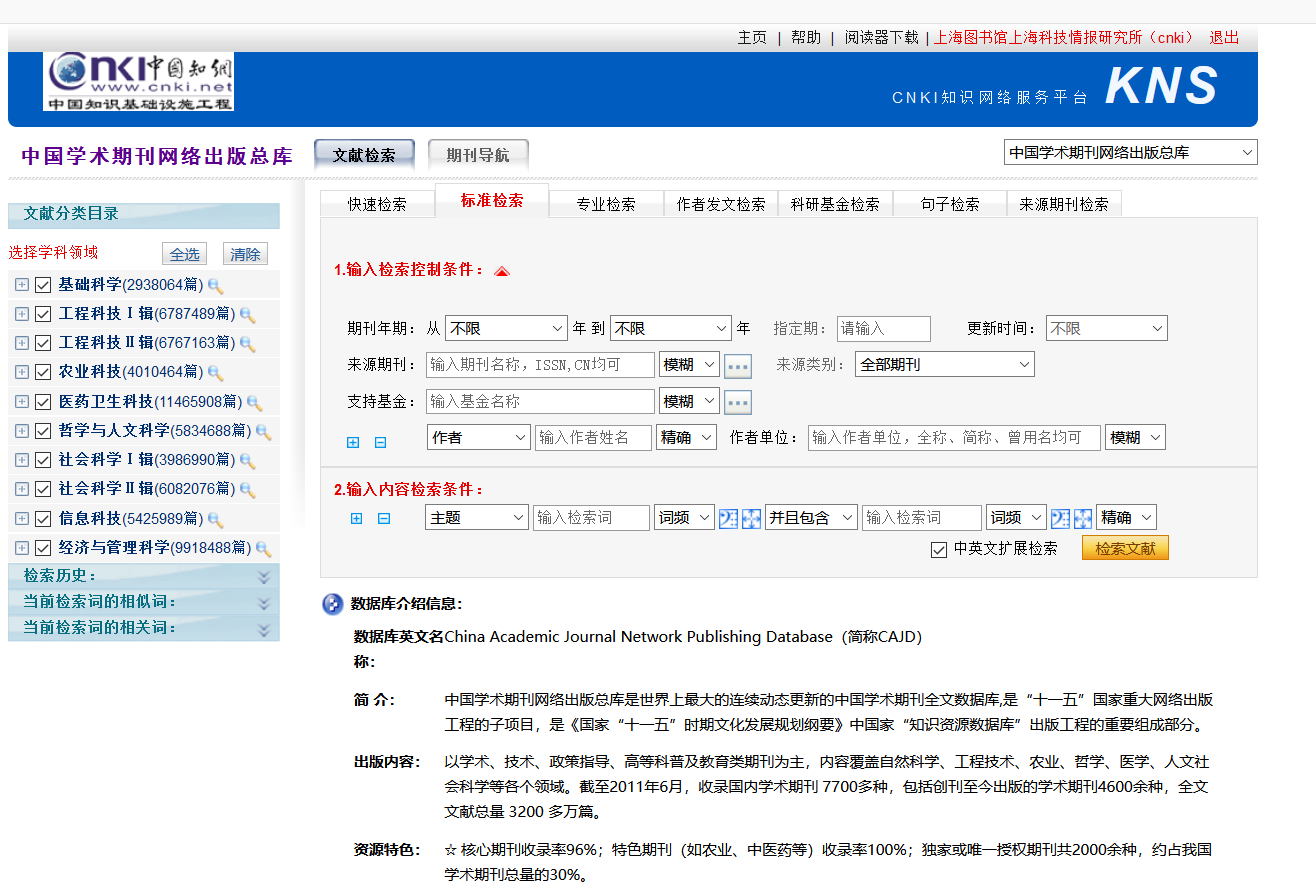Click the 全选 button
Screen dimensions: 1316x896
point(185,254)
